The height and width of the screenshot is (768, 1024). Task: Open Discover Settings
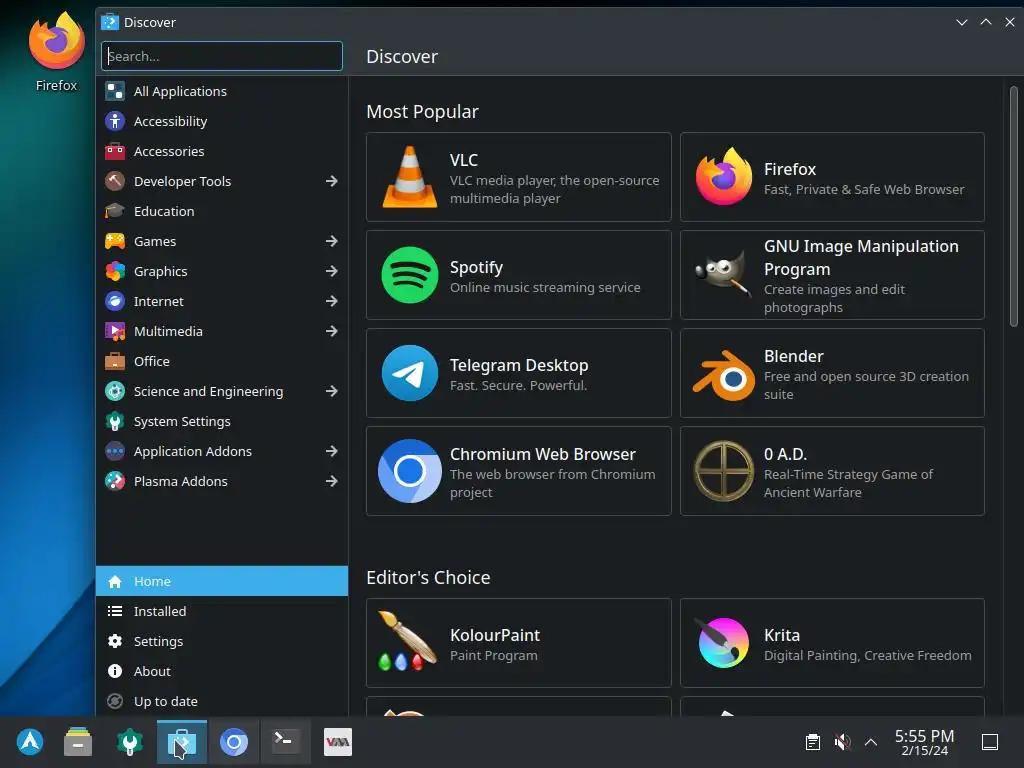pos(221,641)
